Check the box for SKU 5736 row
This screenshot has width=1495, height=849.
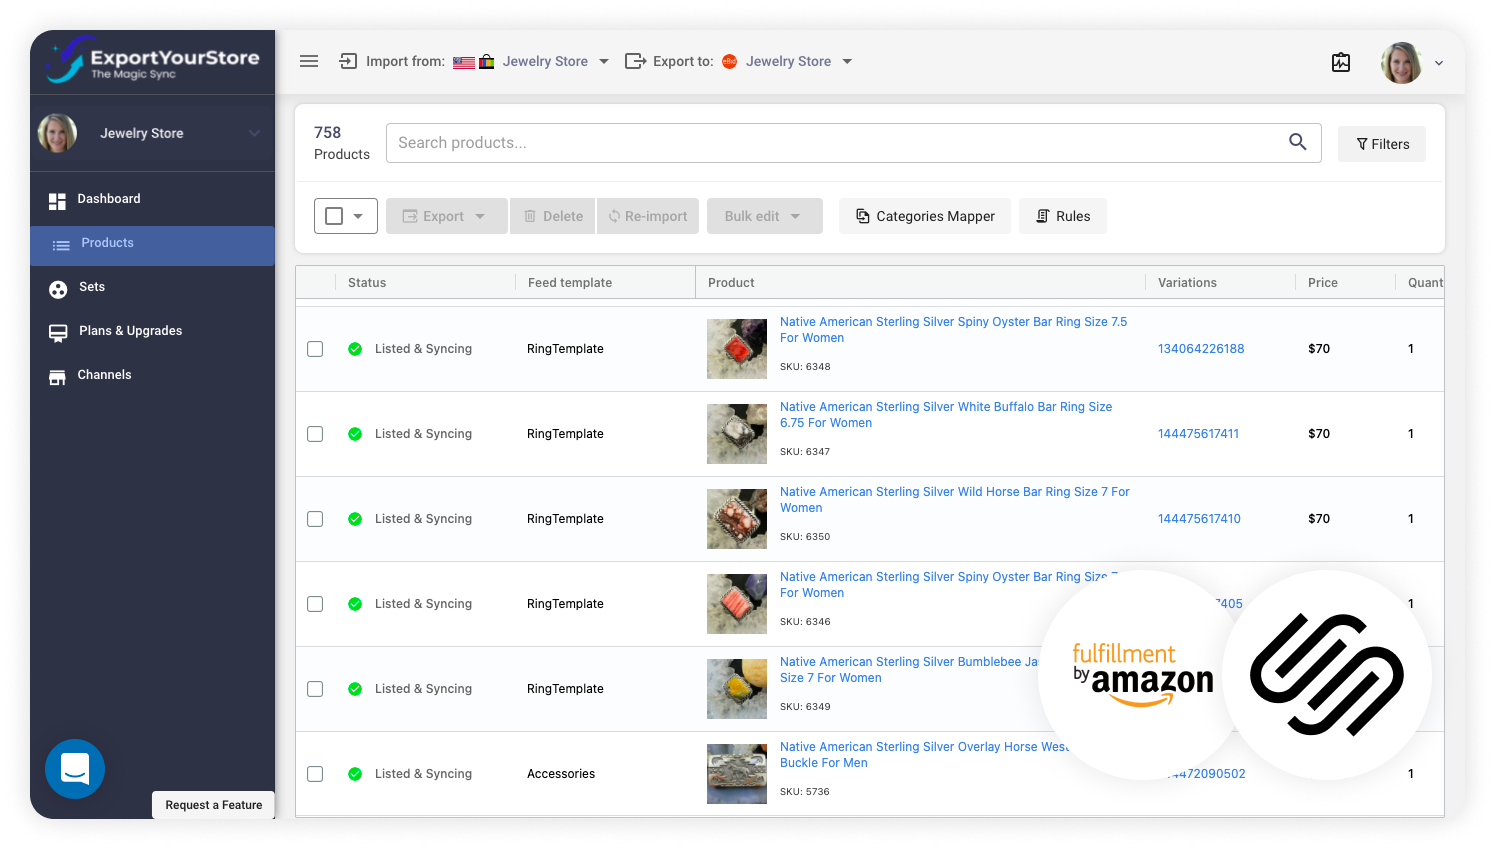point(315,774)
